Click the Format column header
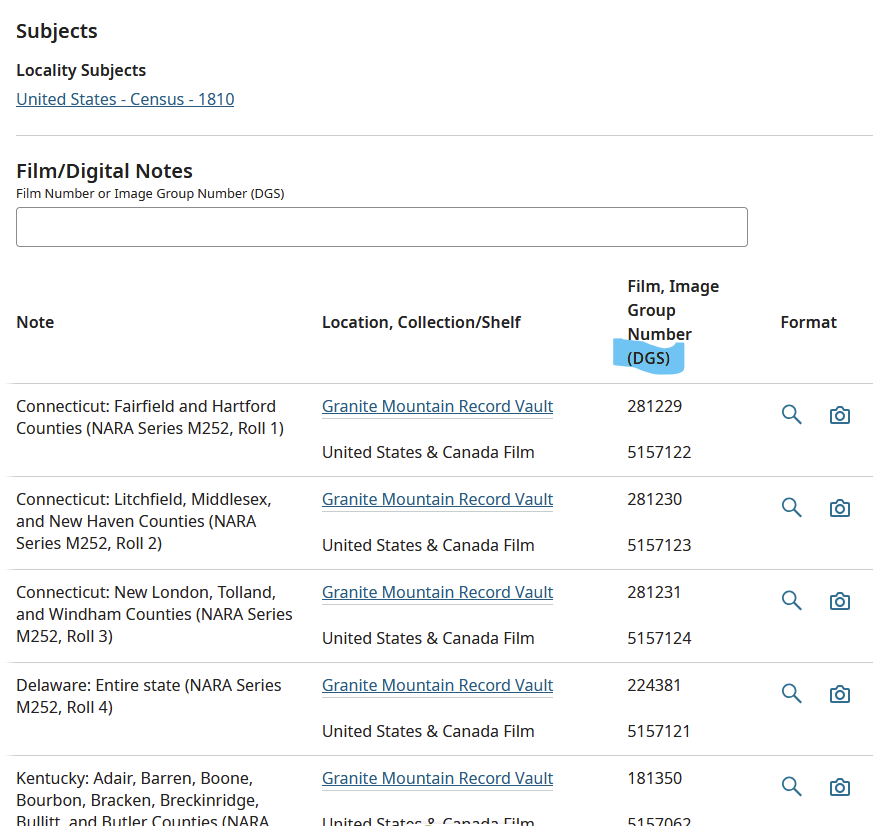The width and height of the screenshot is (873, 826). (808, 322)
